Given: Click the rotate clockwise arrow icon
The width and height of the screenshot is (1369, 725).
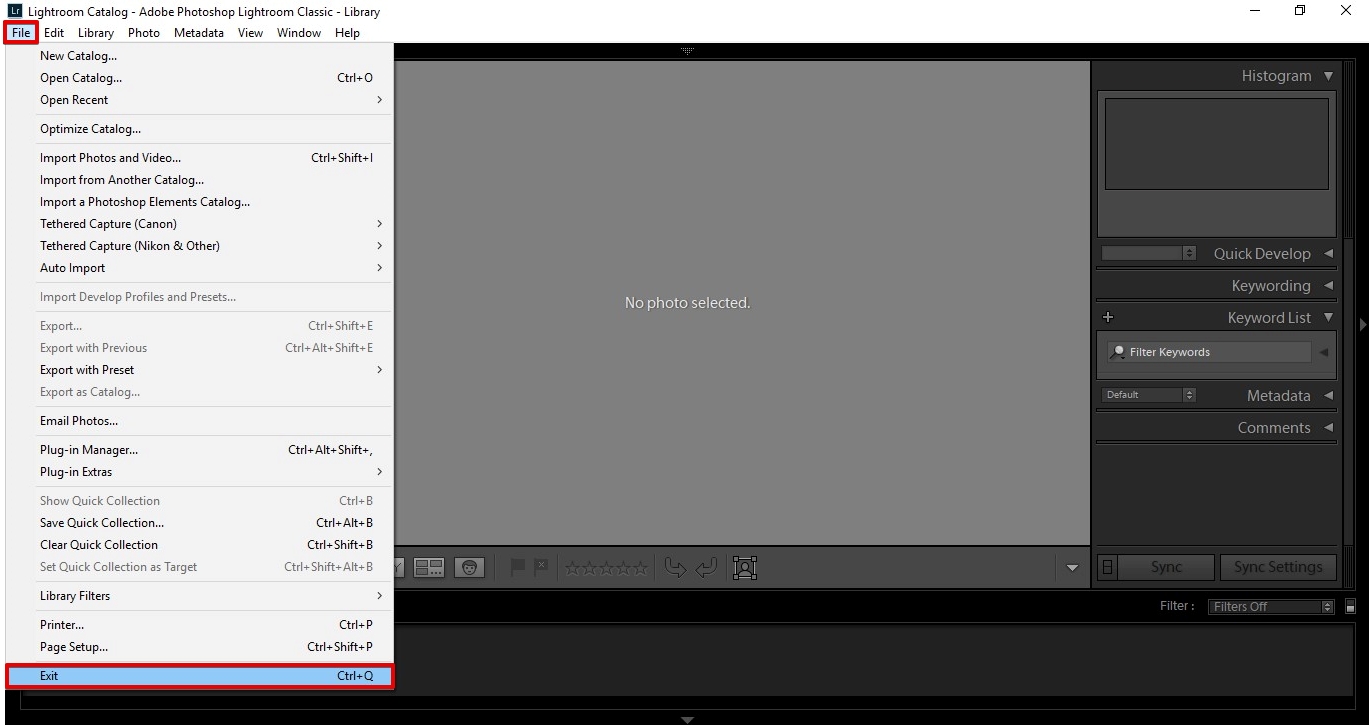Looking at the screenshot, I should pyautogui.click(x=706, y=568).
